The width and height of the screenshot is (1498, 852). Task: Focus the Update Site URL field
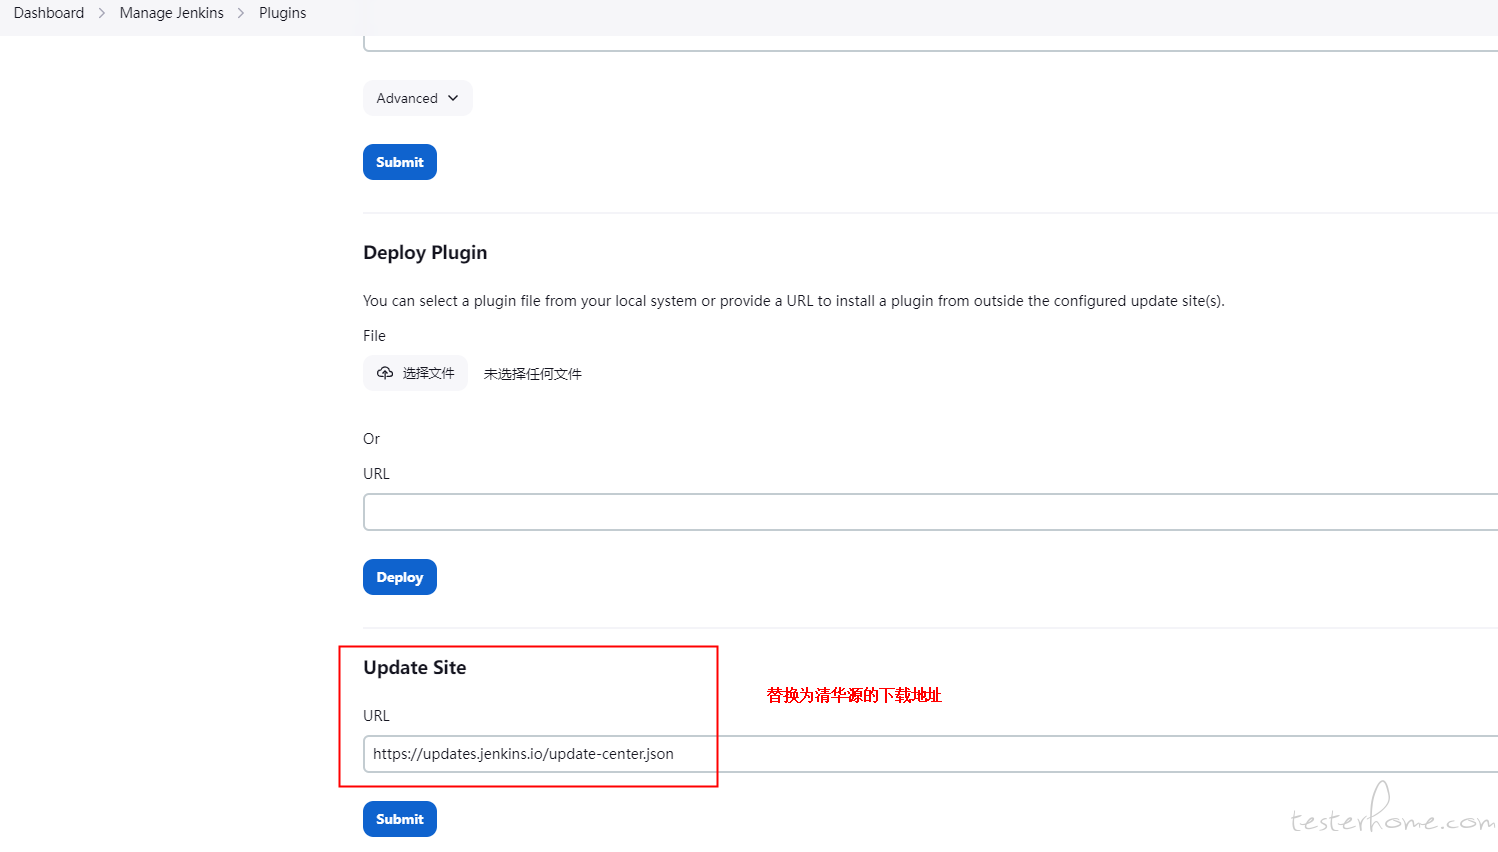[930, 754]
